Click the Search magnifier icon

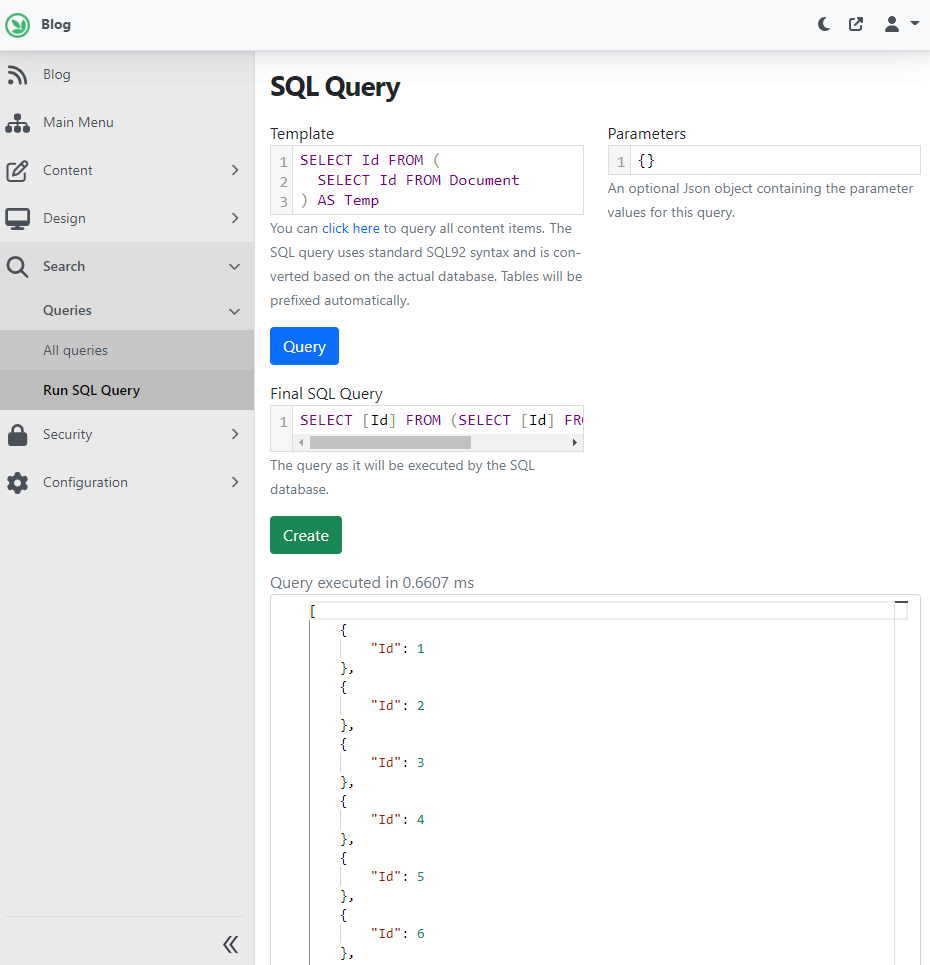click(17, 266)
